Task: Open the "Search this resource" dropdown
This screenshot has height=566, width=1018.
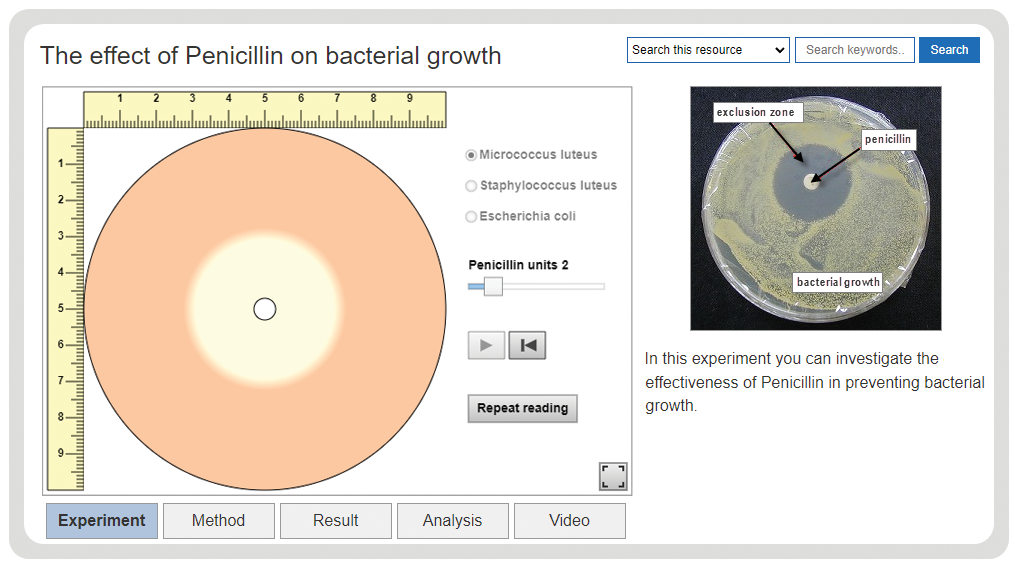Action: point(708,50)
